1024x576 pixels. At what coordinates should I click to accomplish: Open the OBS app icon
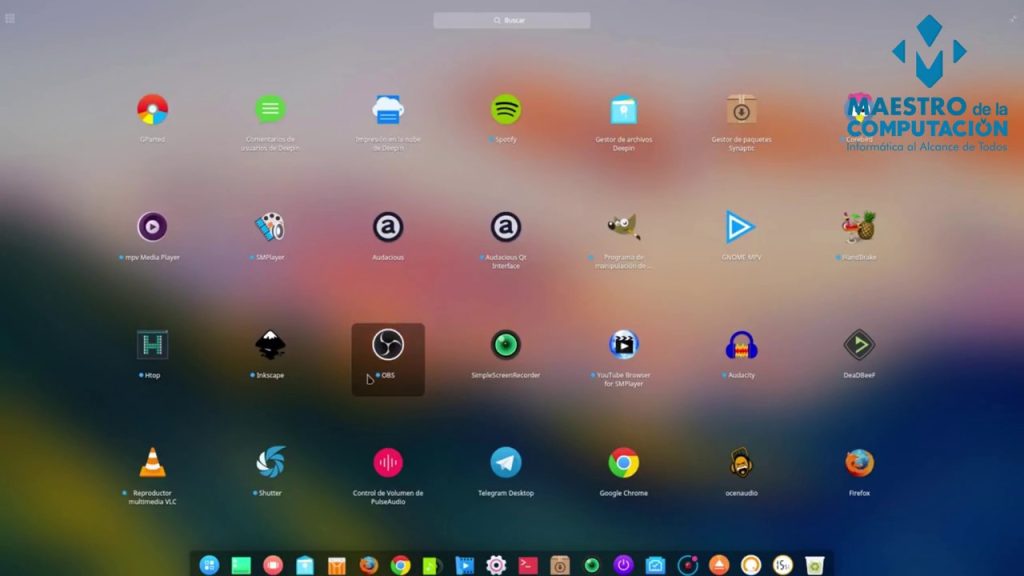pyautogui.click(x=388, y=345)
